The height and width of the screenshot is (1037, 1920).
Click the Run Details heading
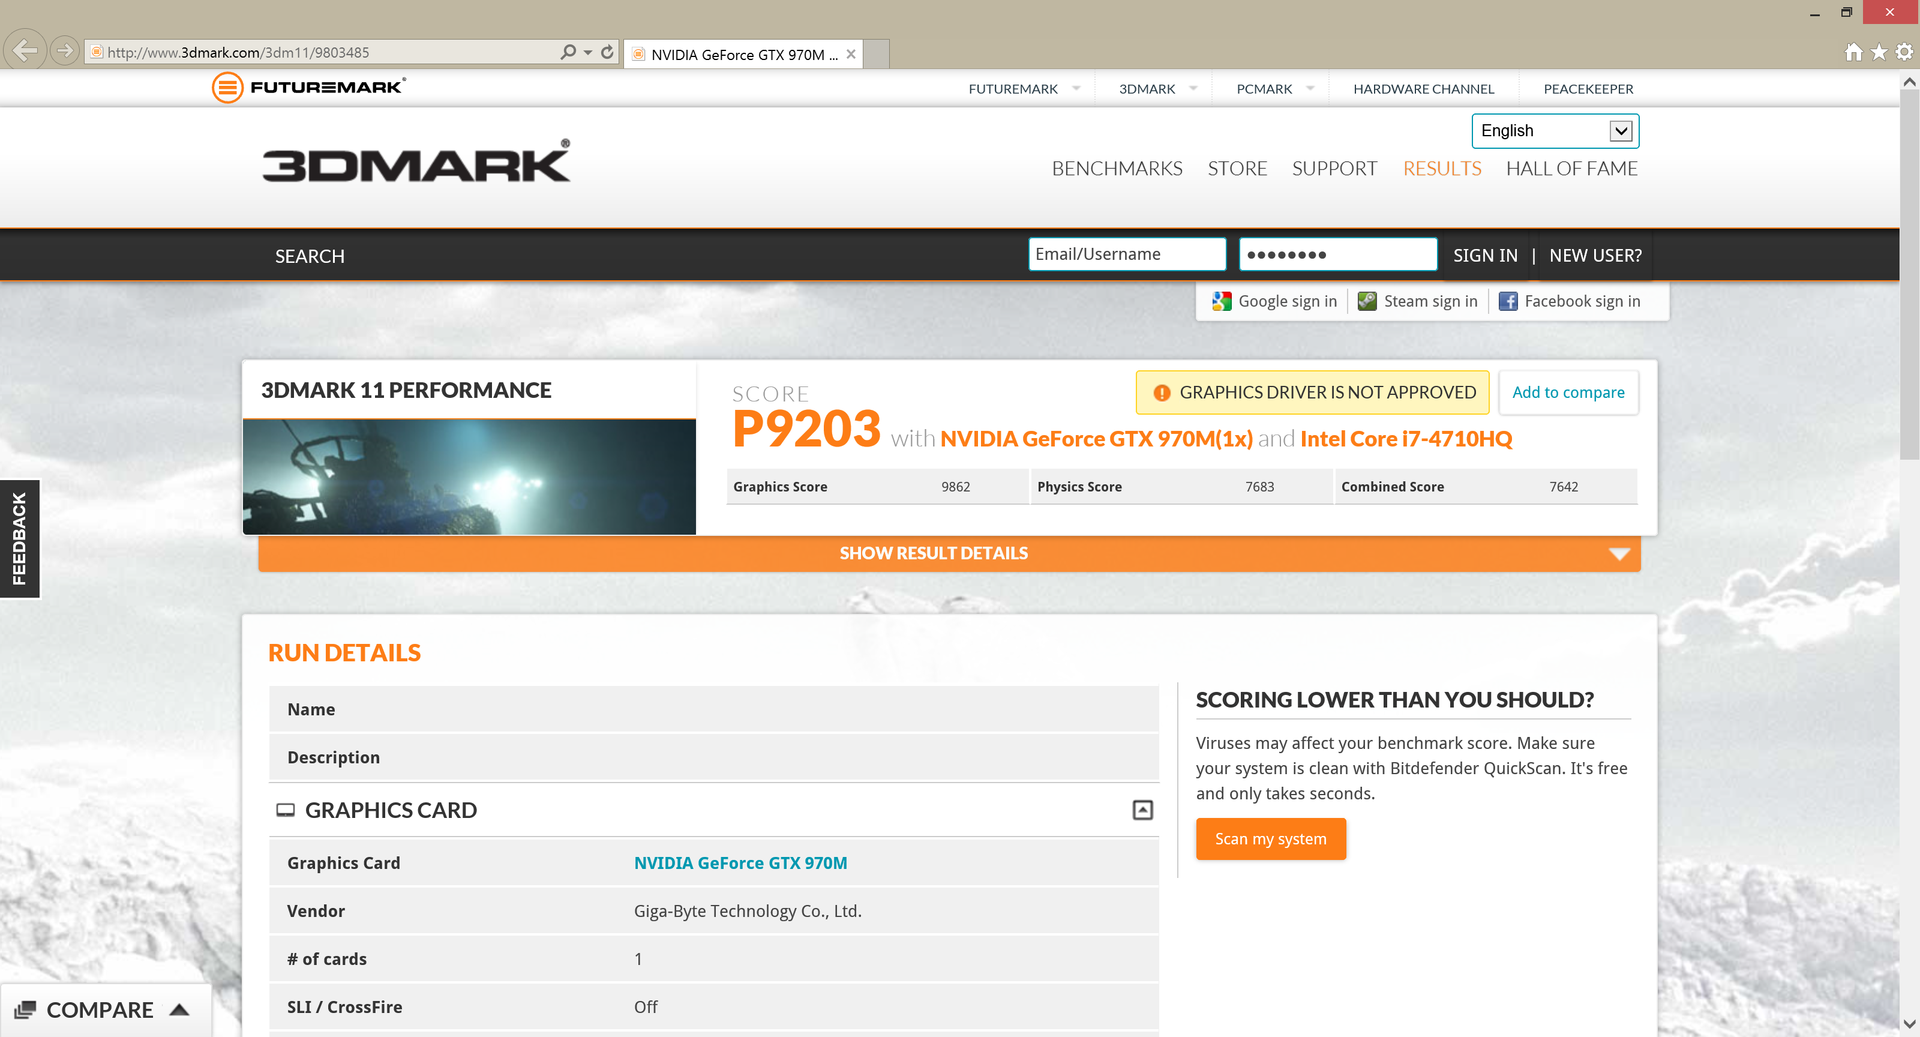tap(344, 653)
